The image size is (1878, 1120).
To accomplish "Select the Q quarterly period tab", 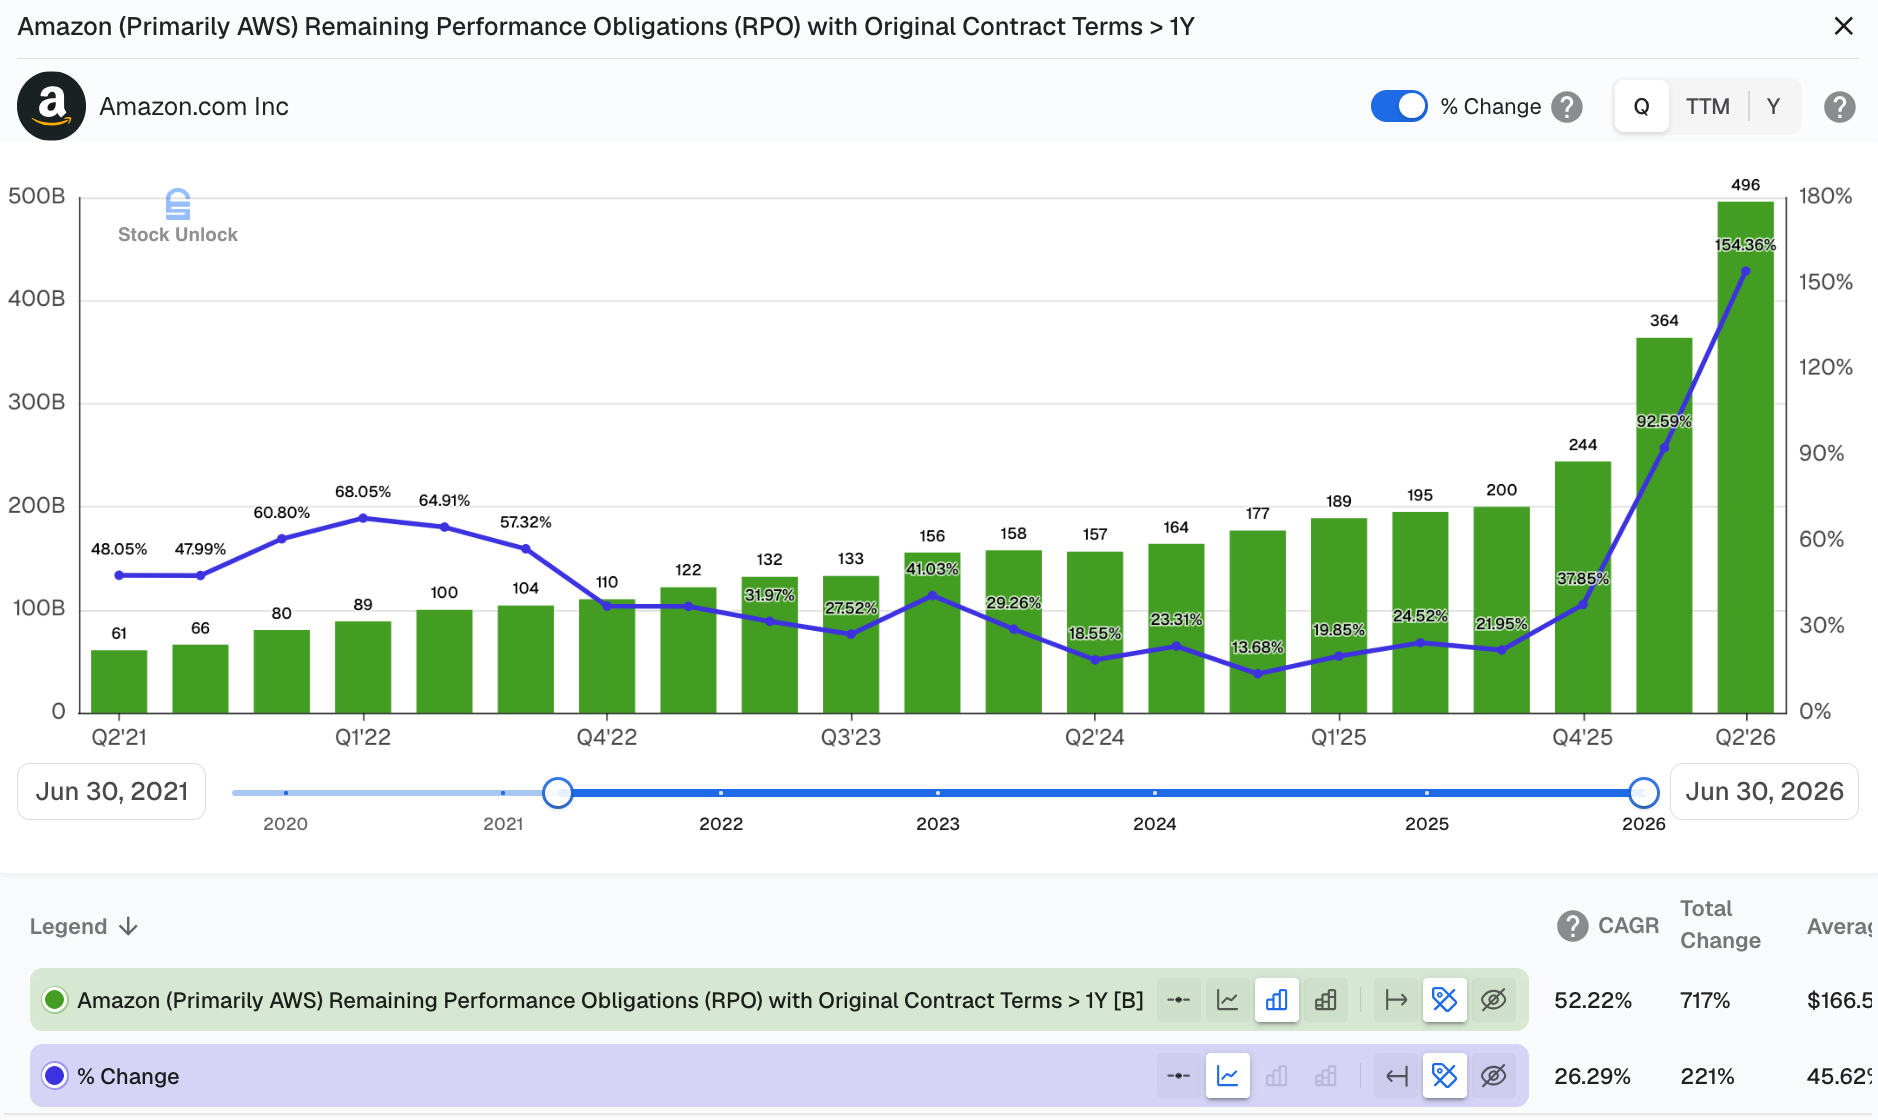I will point(1641,106).
